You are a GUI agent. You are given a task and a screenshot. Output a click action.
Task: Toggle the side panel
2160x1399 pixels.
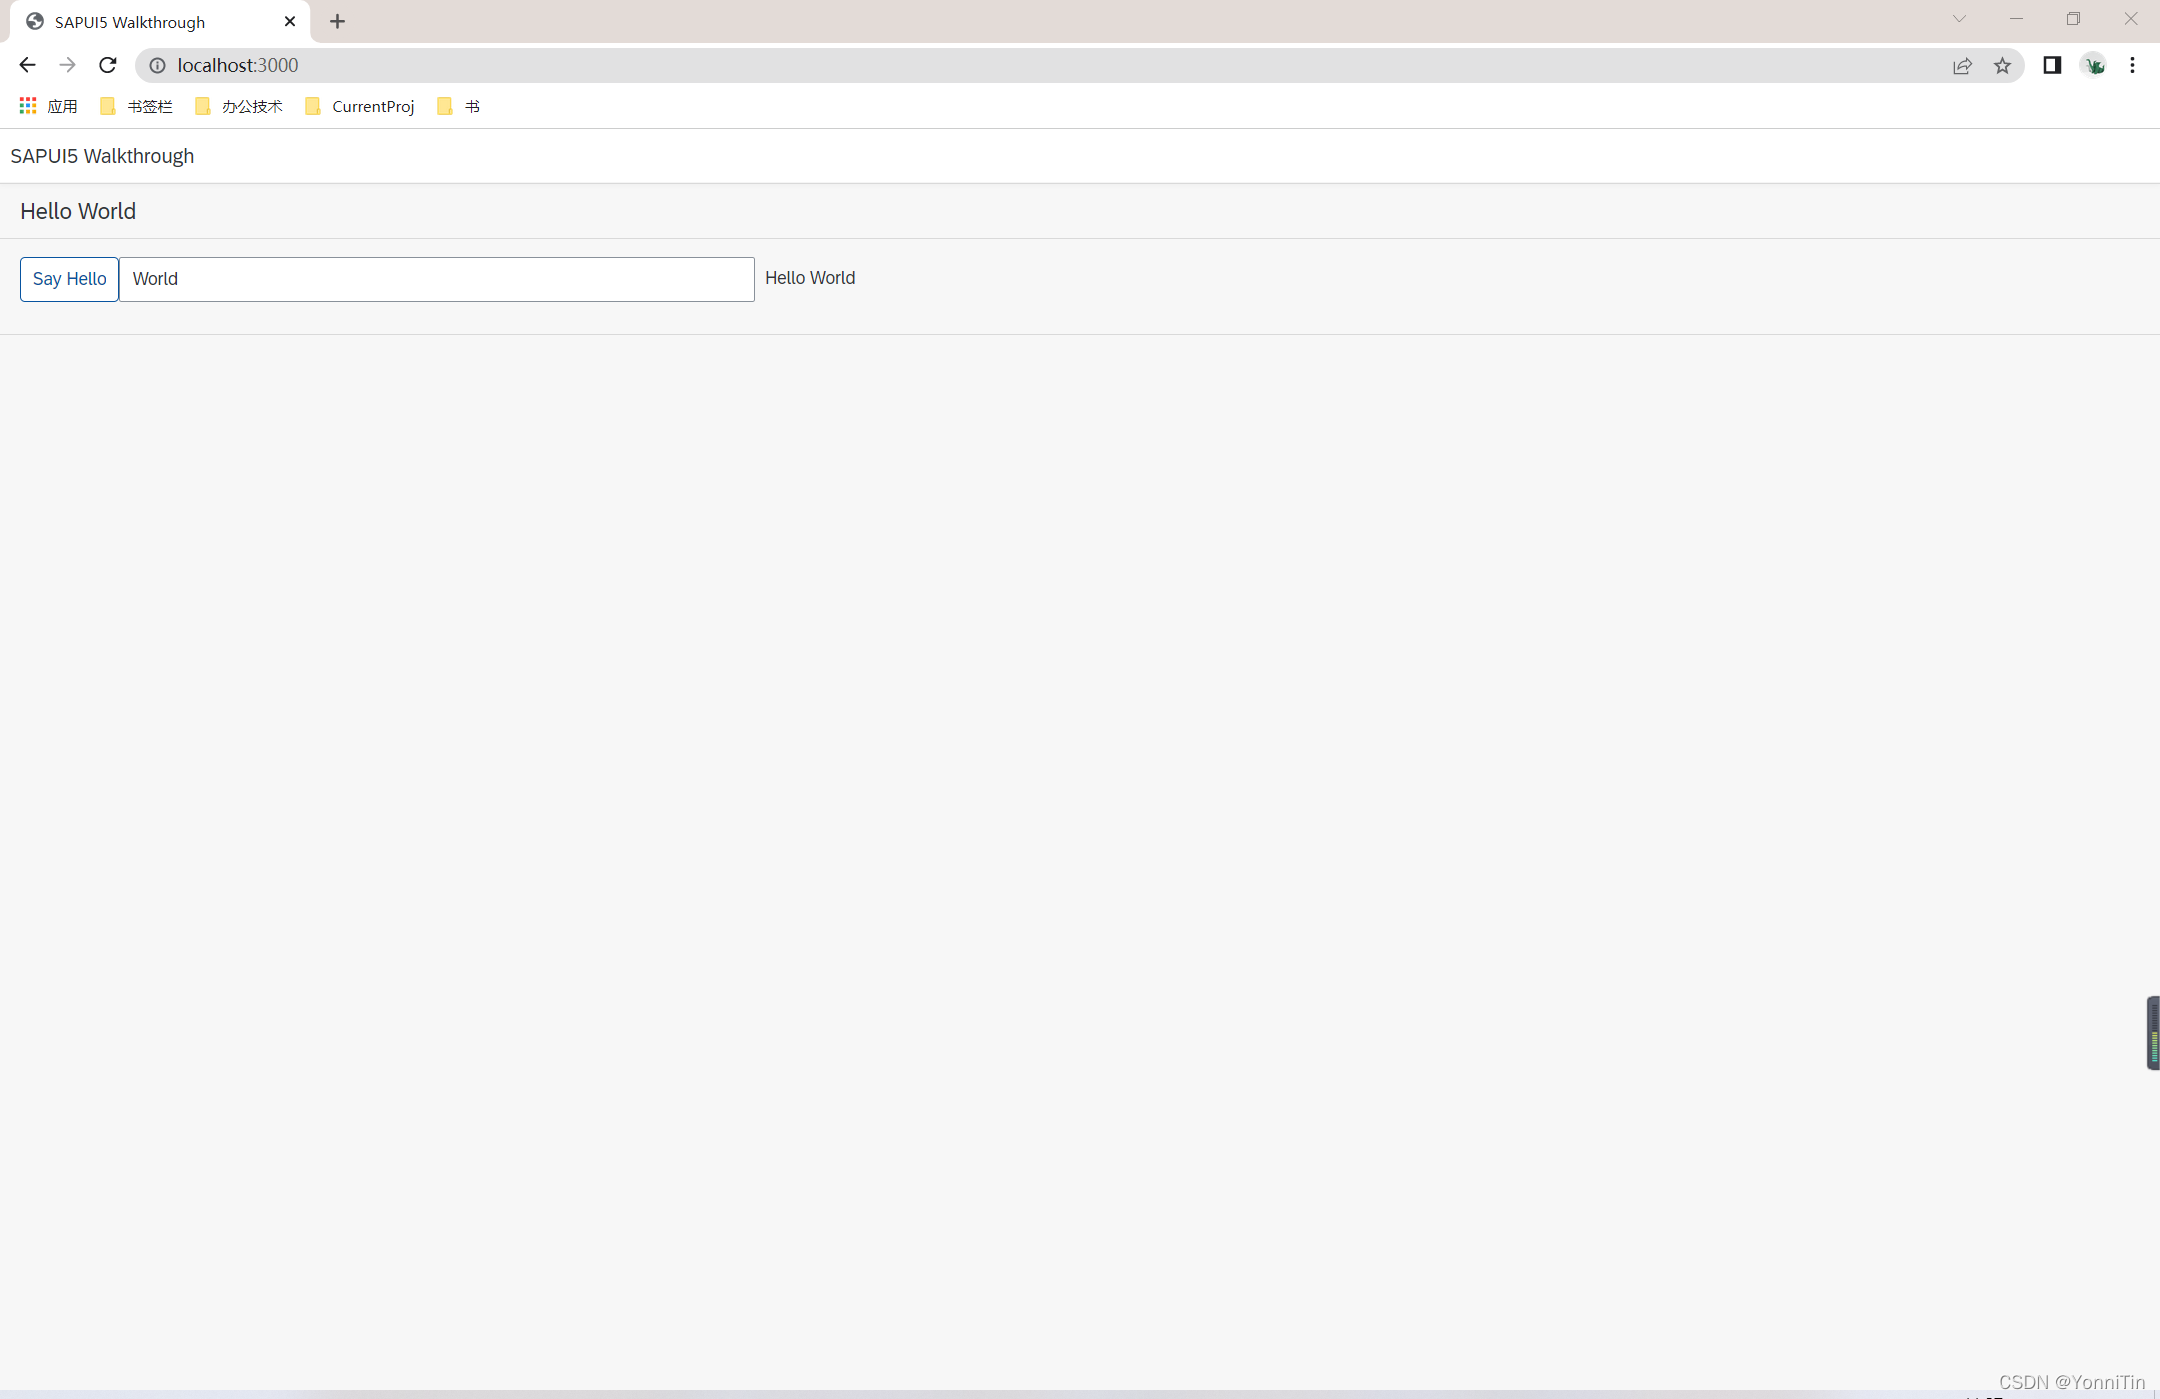click(x=2052, y=65)
